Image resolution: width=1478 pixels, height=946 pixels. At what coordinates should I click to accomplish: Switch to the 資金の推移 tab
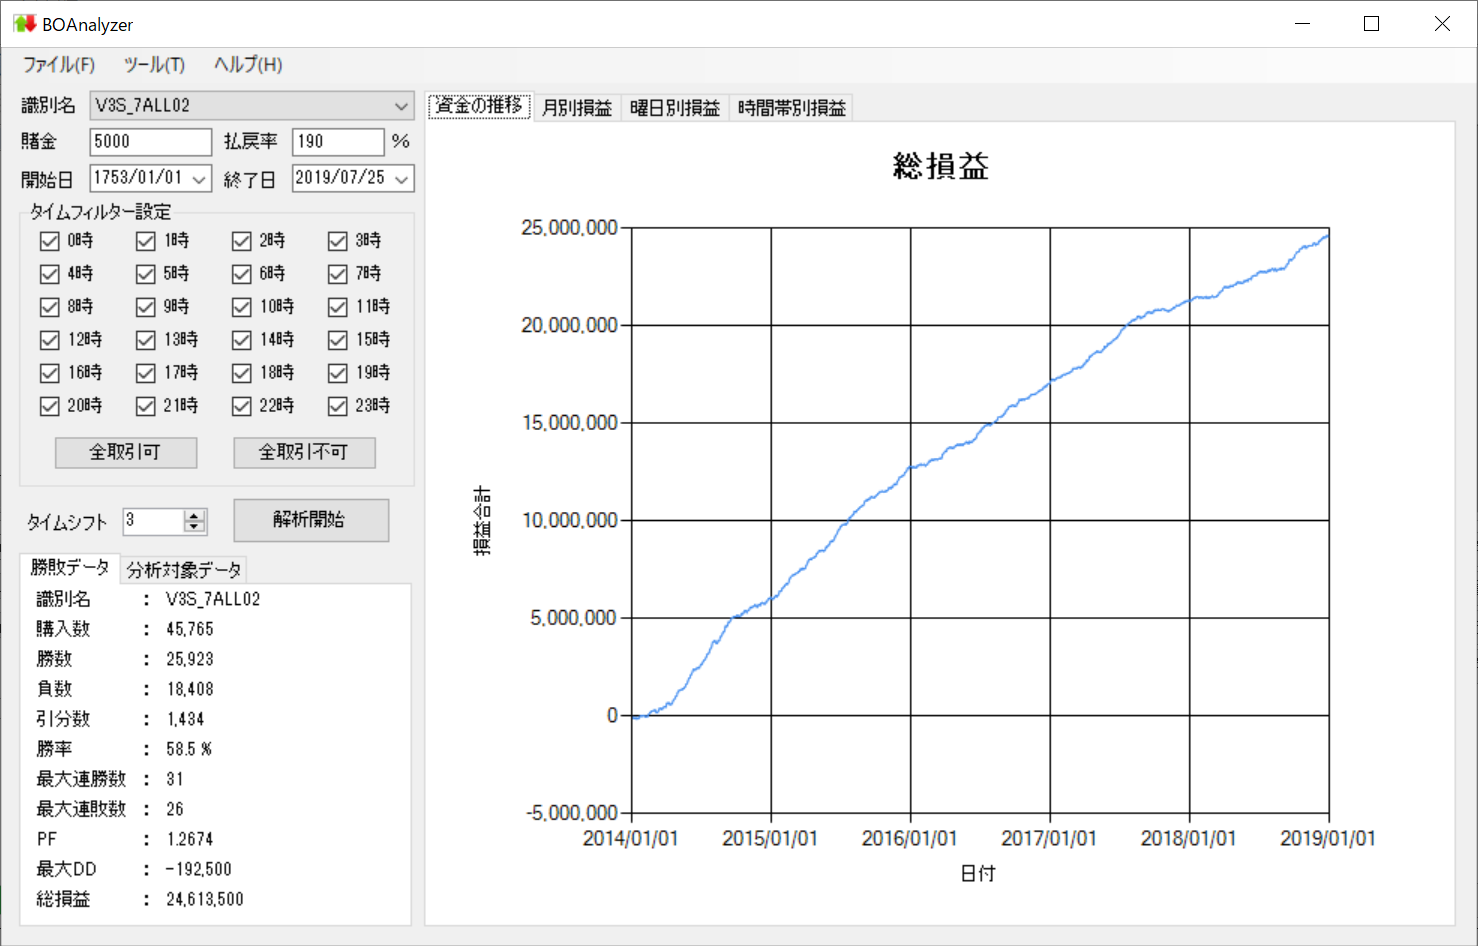[480, 106]
